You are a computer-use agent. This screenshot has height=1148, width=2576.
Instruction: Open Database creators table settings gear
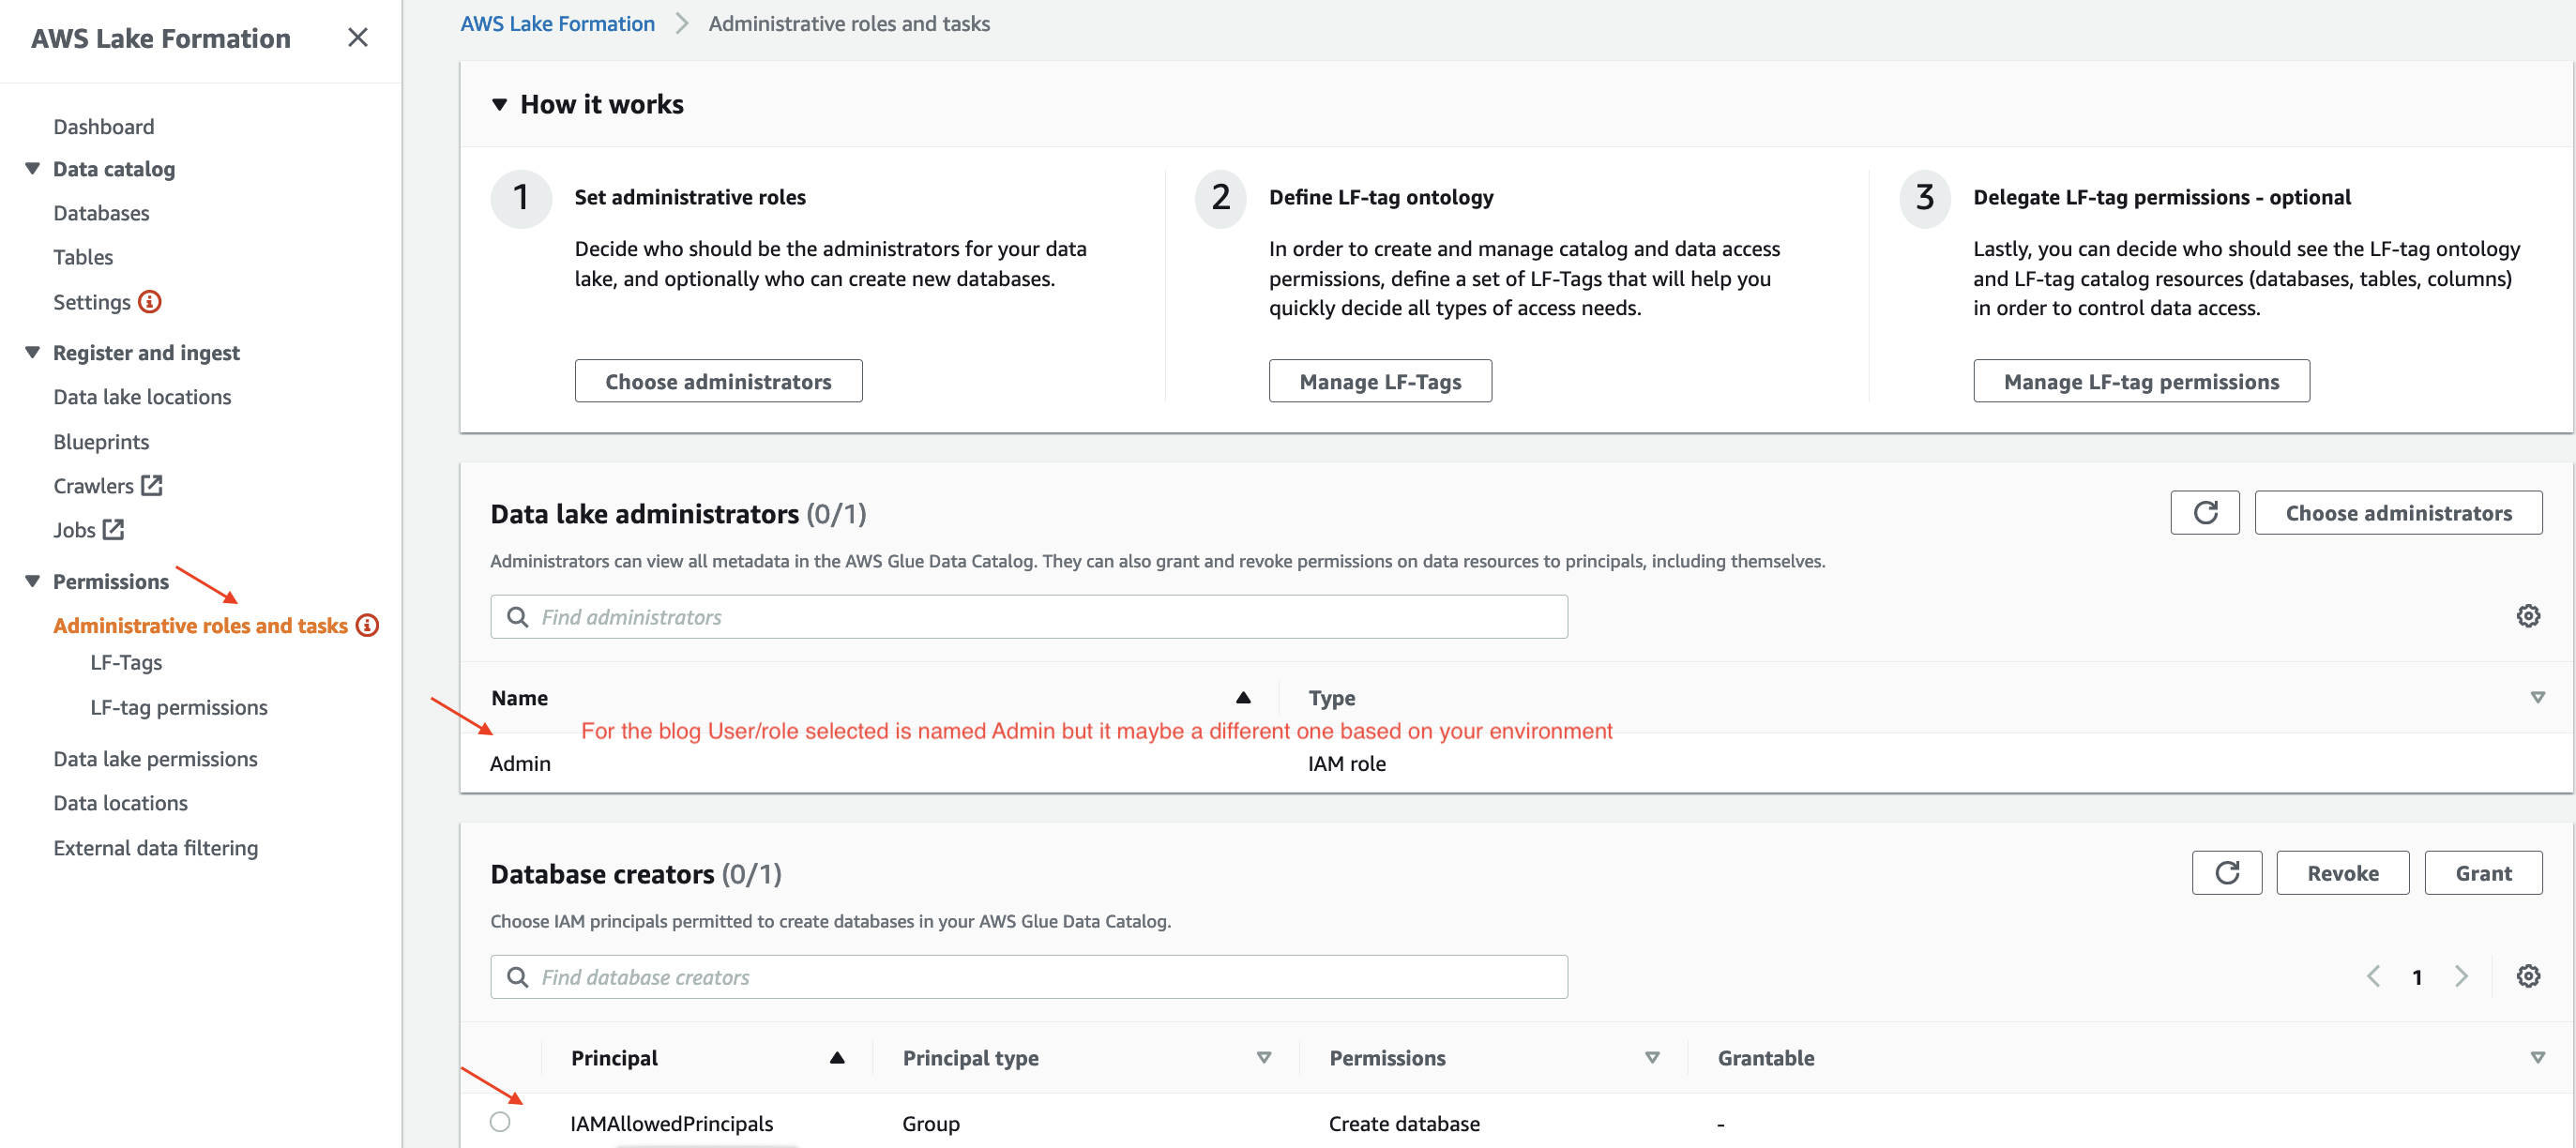coord(2527,976)
